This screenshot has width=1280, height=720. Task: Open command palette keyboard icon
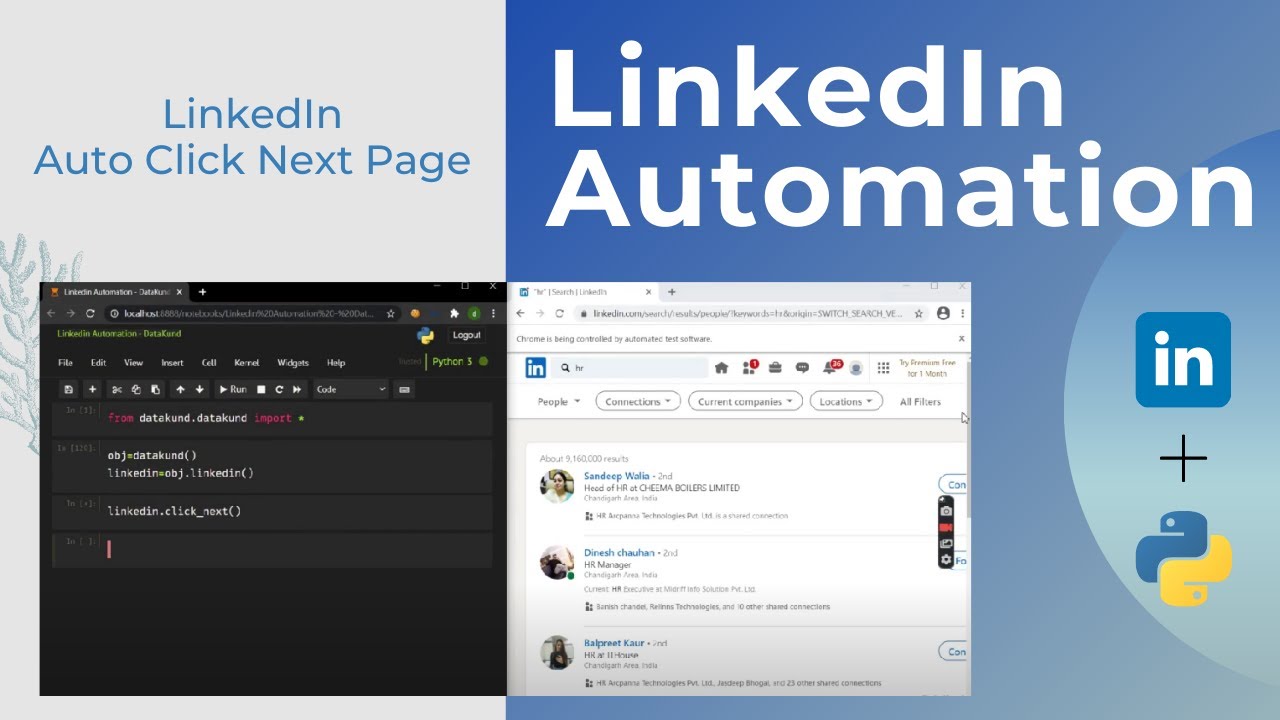pos(405,389)
